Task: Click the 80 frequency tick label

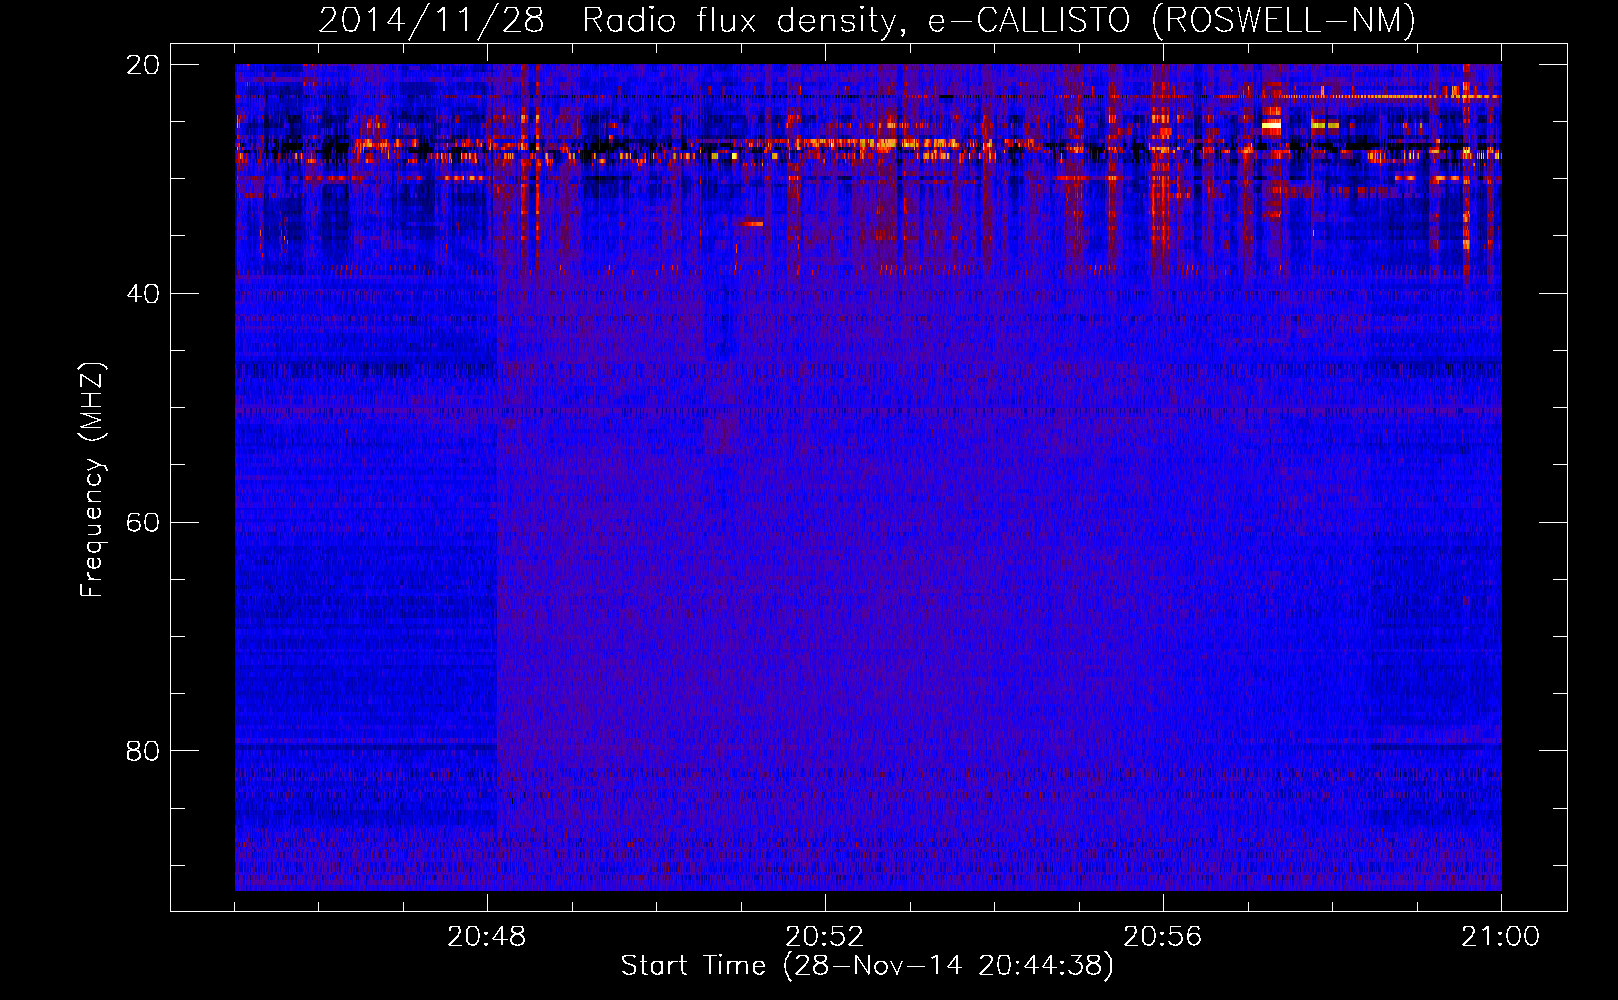Action: click(143, 751)
